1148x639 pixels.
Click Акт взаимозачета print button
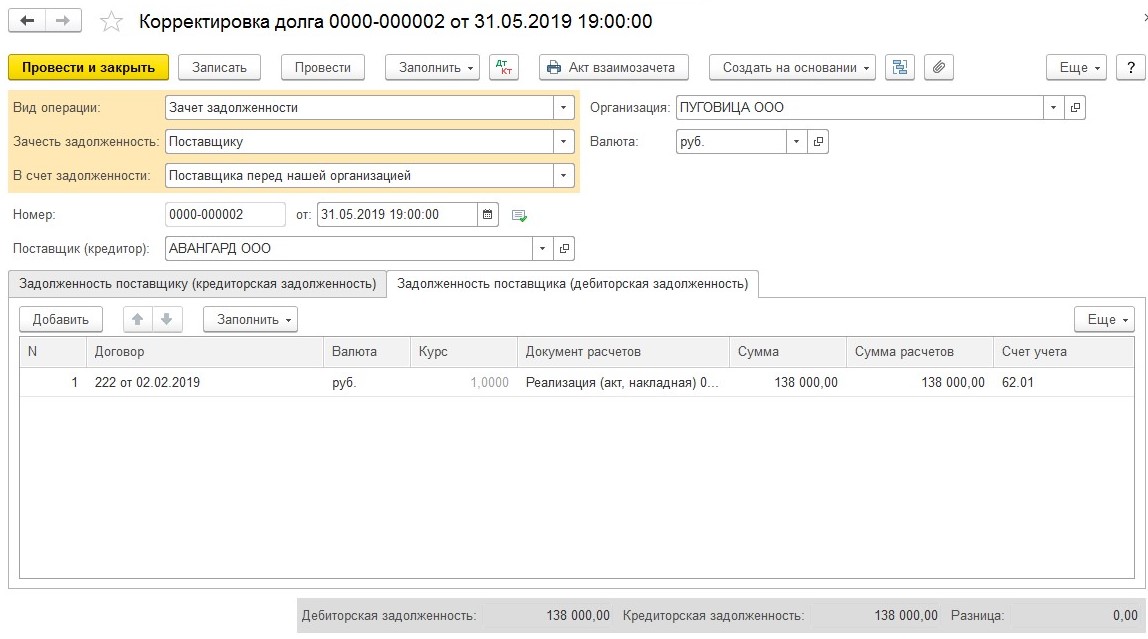pyautogui.click(x=613, y=67)
